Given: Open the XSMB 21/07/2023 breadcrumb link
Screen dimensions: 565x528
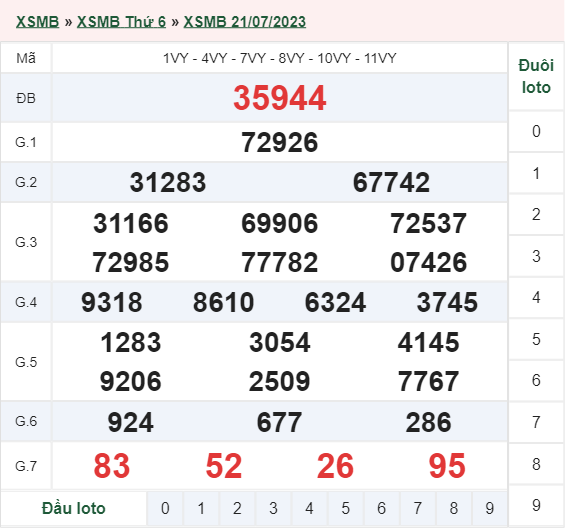Looking at the screenshot, I should coord(245,22).
